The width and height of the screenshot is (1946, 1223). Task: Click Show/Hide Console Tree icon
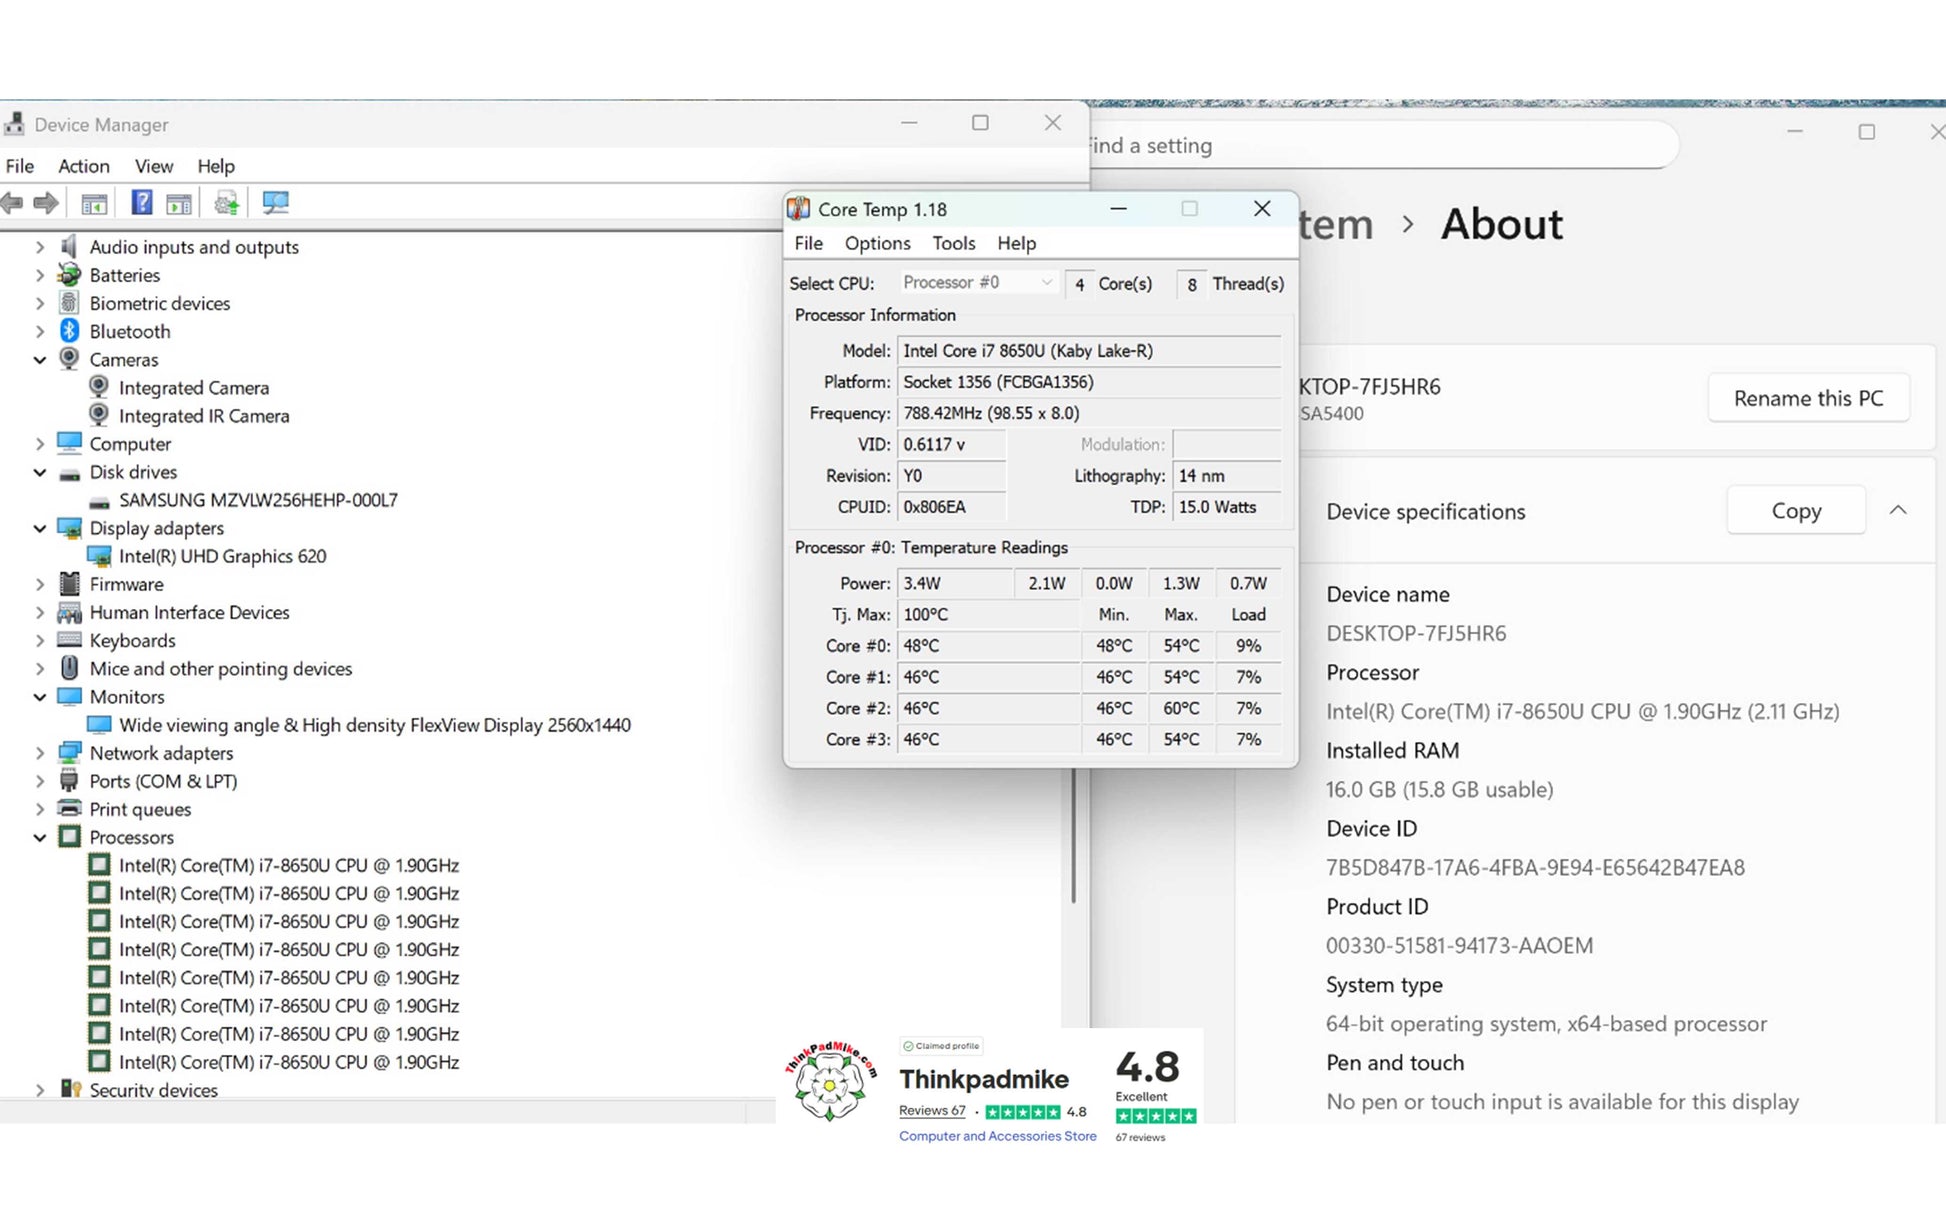point(94,203)
